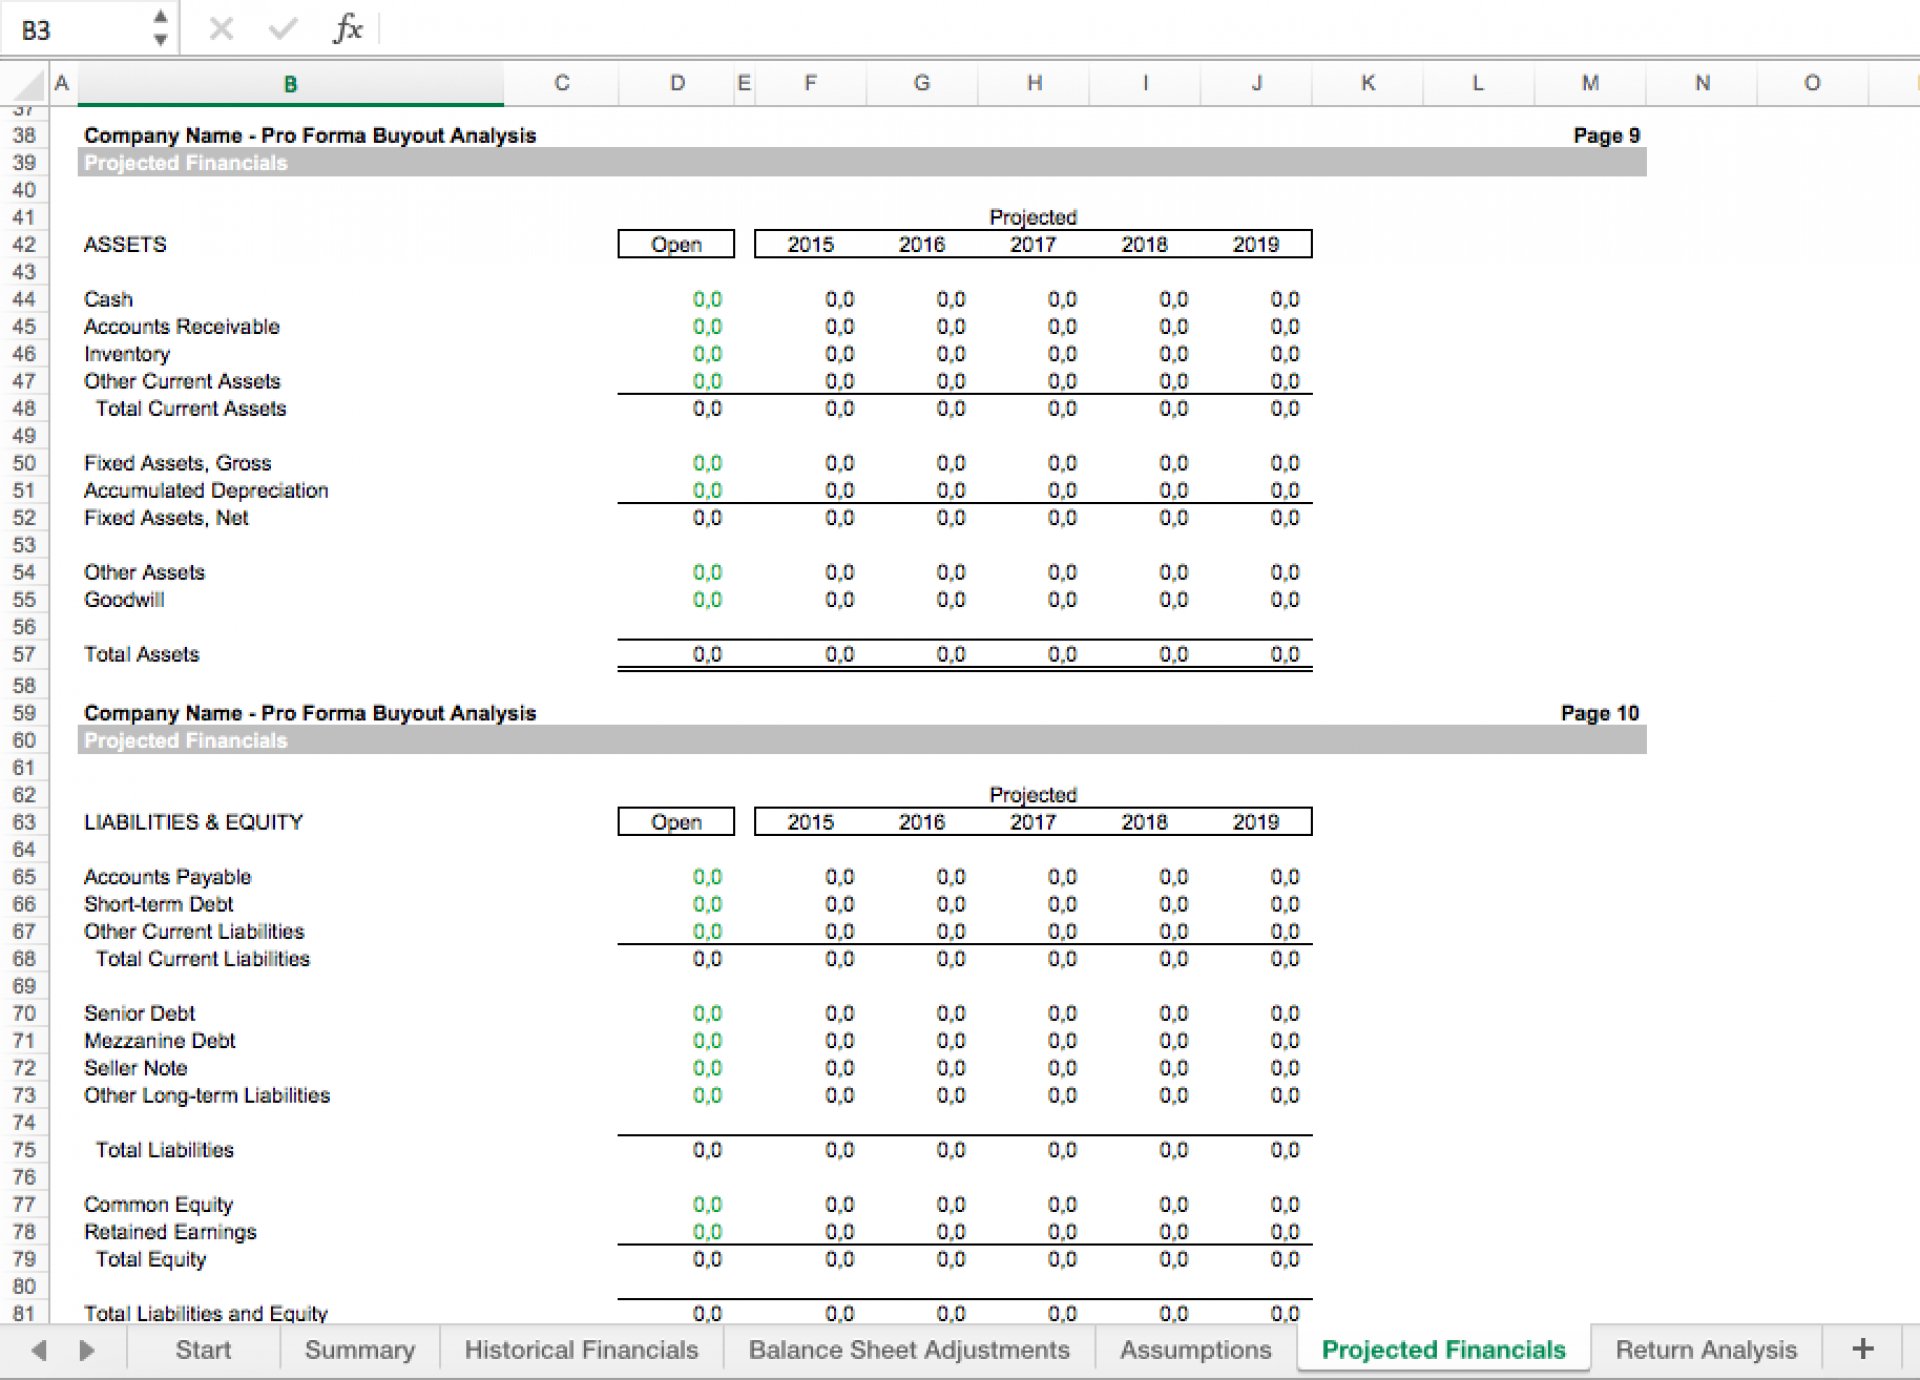Open the insert function fx button
The height and width of the screenshot is (1380, 1920).
click(x=347, y=29)
